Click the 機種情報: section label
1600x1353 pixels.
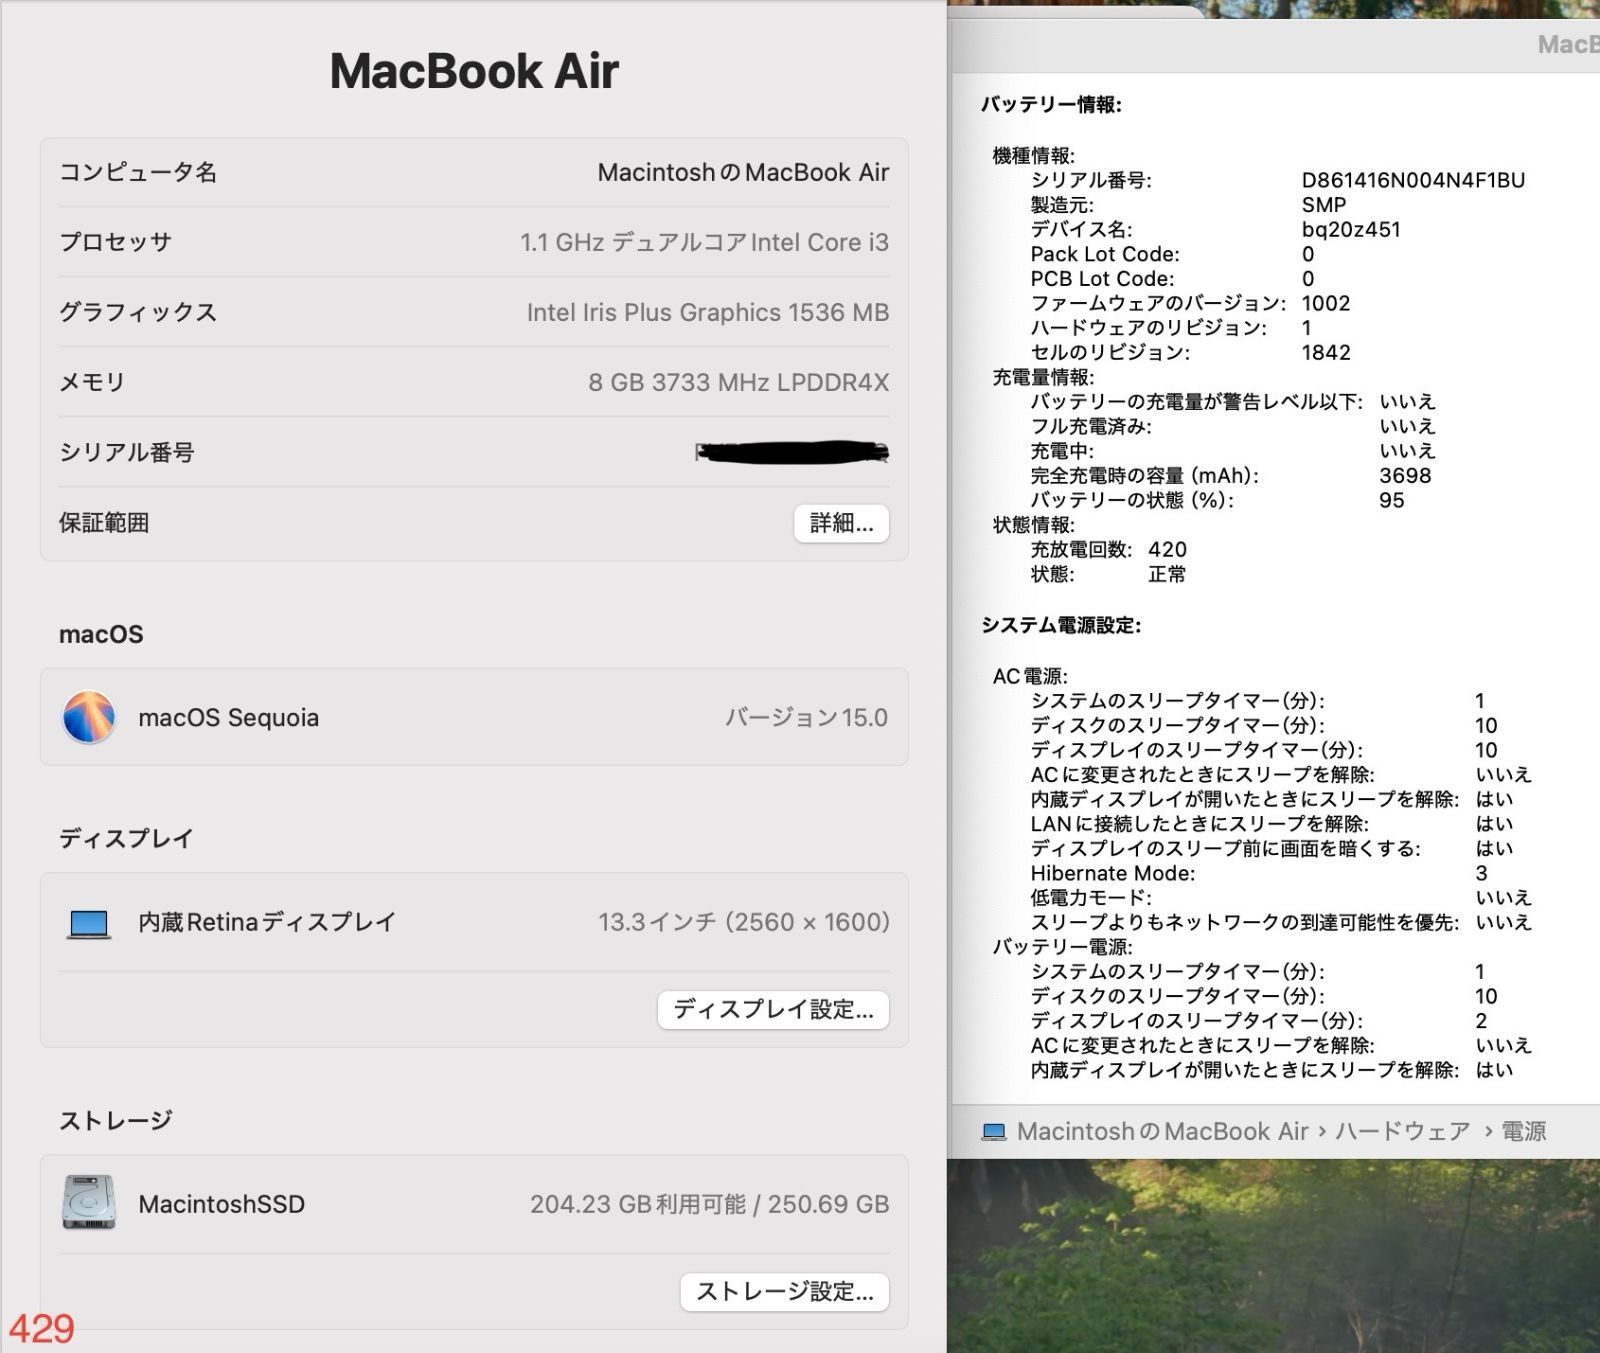click(x=1033, y=155)
